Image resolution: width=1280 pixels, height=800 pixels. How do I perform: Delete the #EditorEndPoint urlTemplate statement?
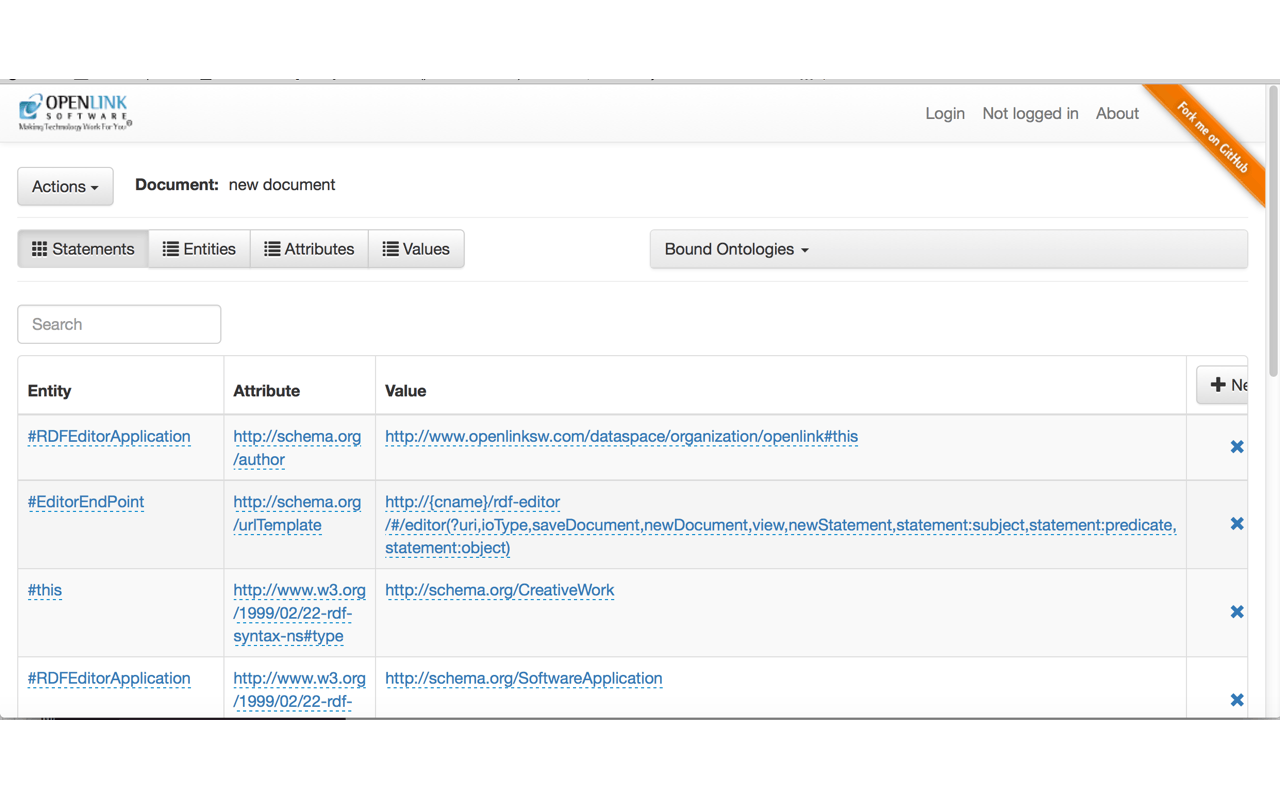coord(1237,524)
